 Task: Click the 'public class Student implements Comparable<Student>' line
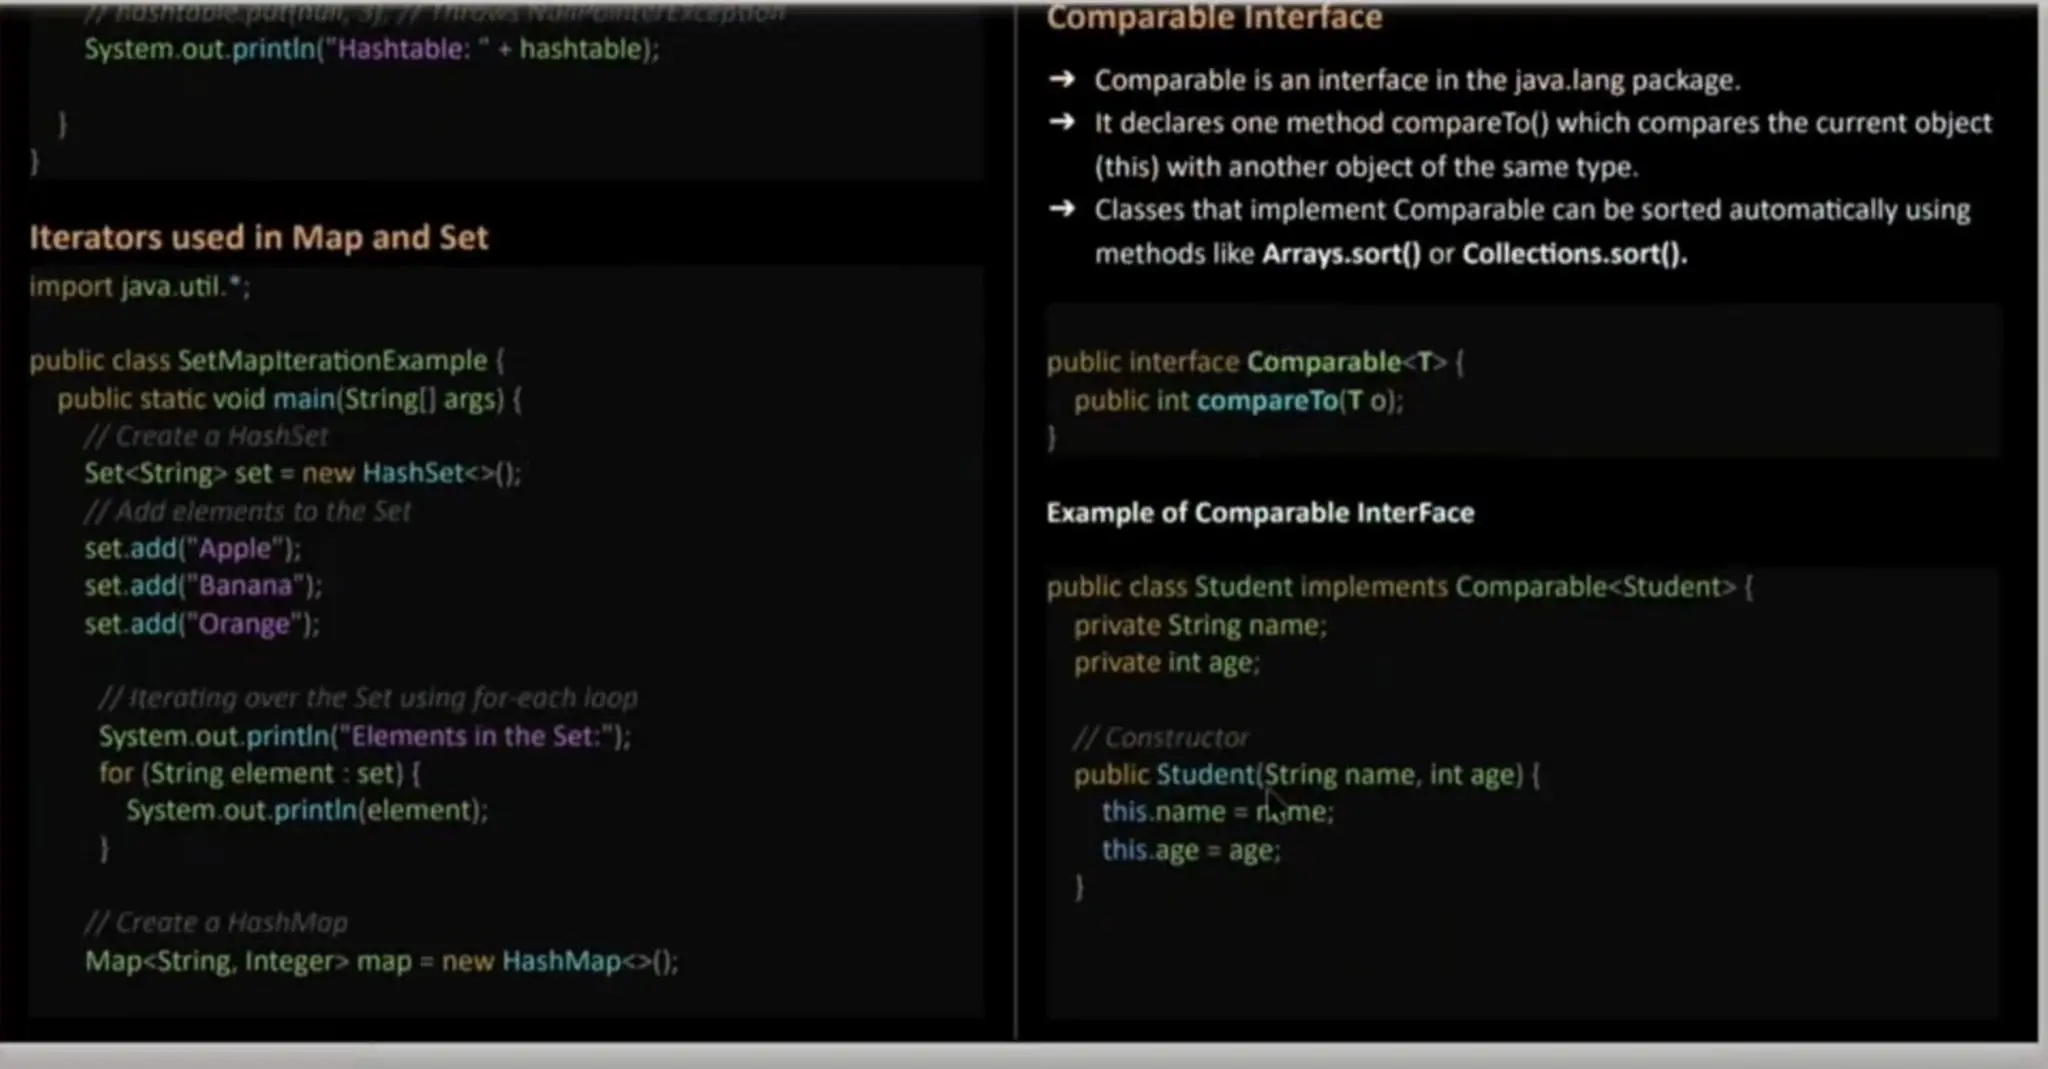(1400, 587)
